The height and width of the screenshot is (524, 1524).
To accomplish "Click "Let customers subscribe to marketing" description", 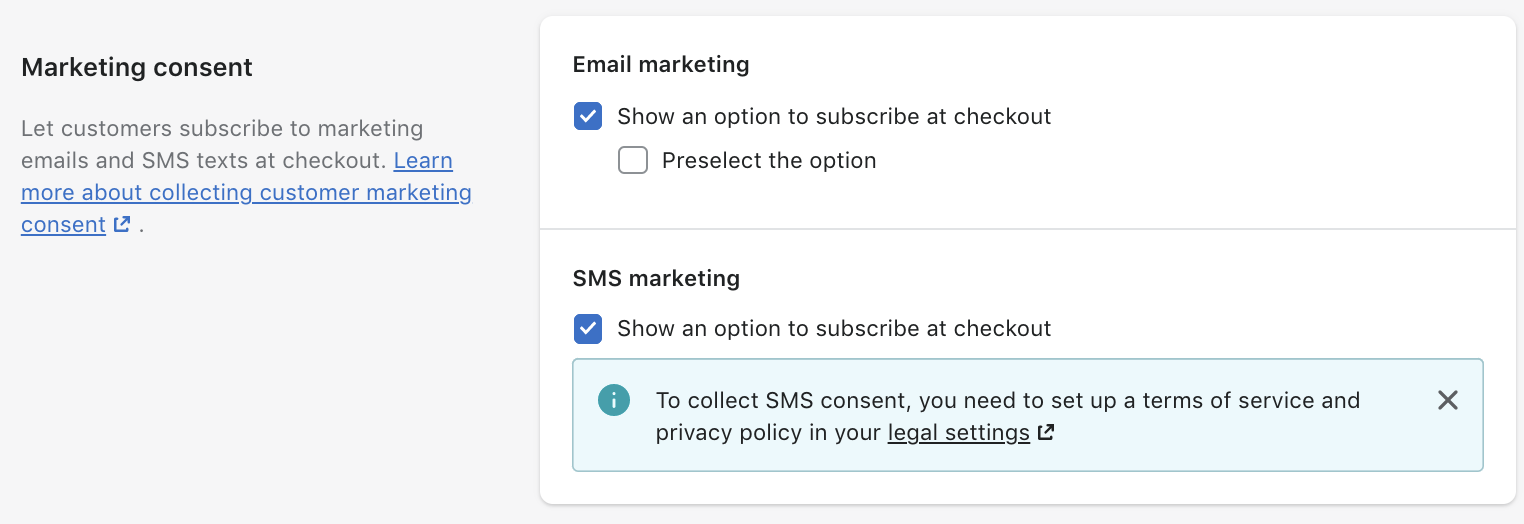I will (x=222, y=128).
